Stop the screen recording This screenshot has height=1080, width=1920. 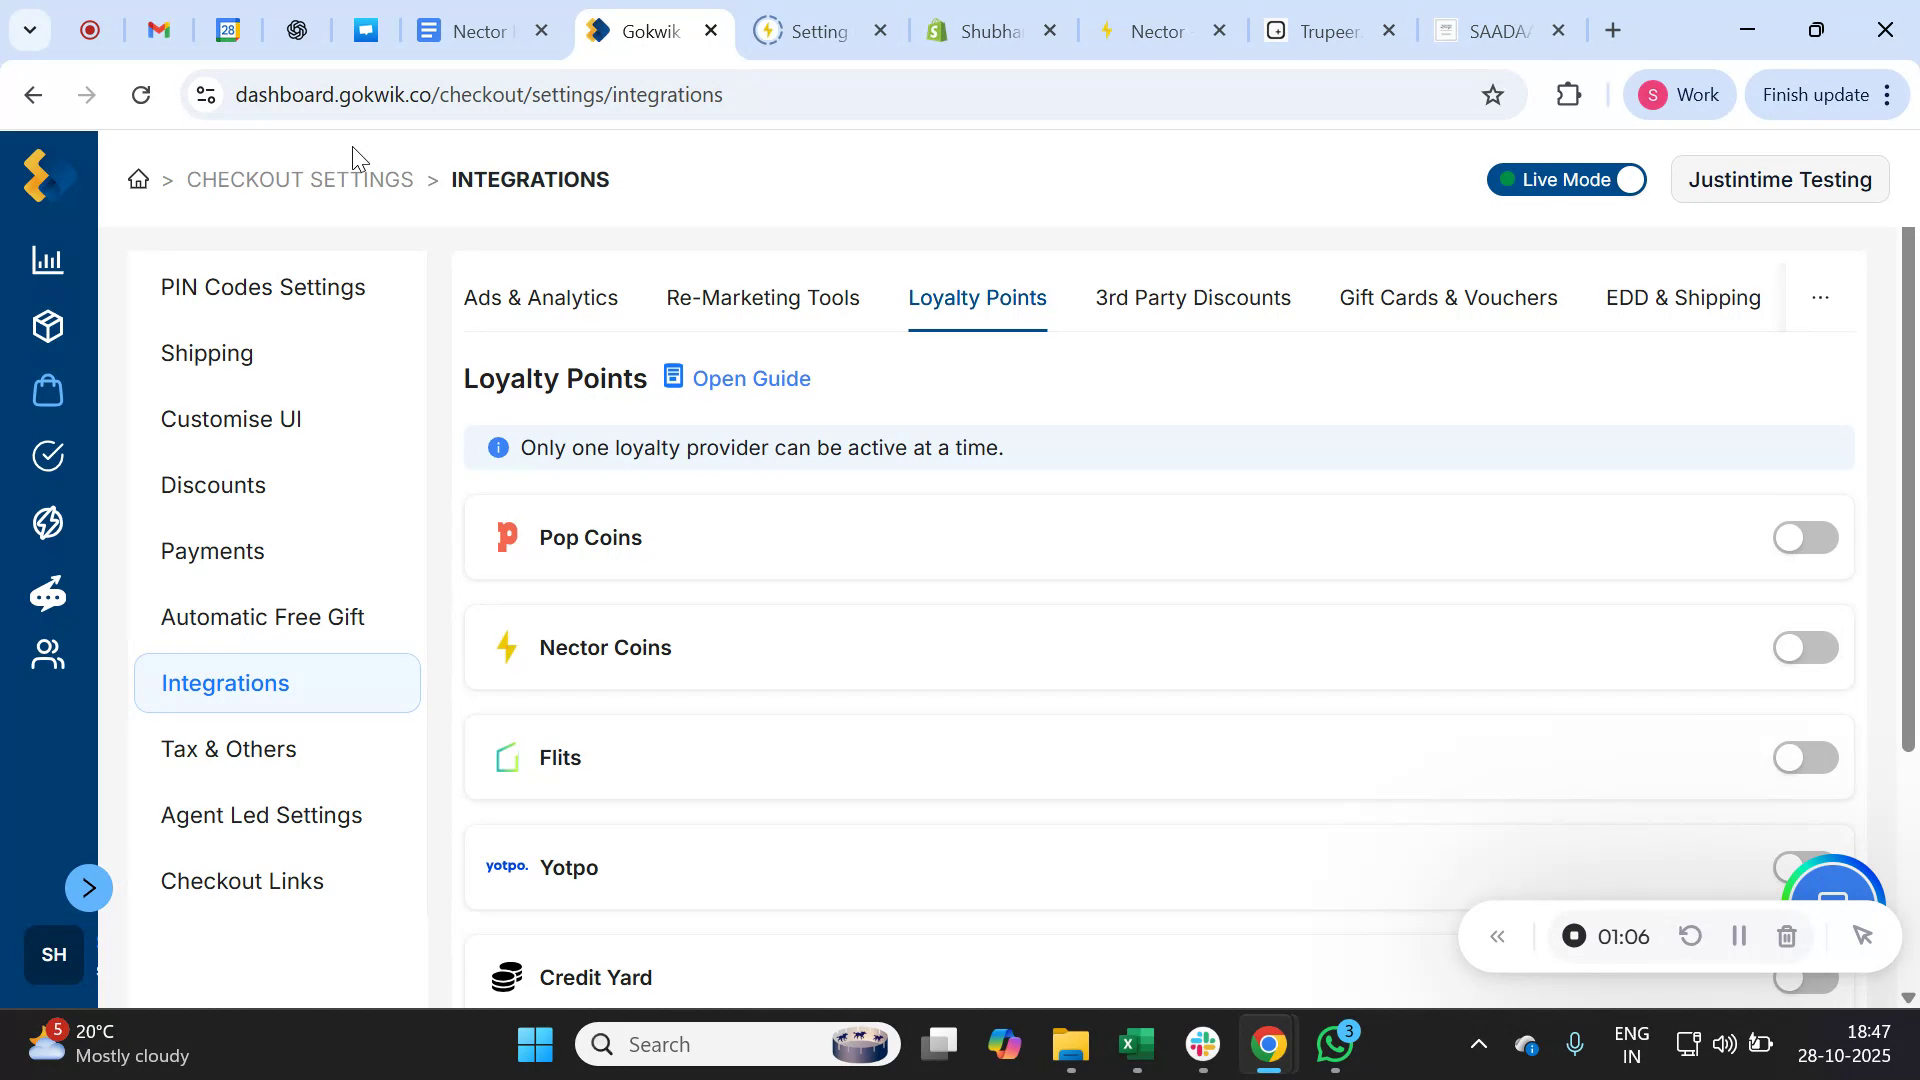[x=1575, y=936]
